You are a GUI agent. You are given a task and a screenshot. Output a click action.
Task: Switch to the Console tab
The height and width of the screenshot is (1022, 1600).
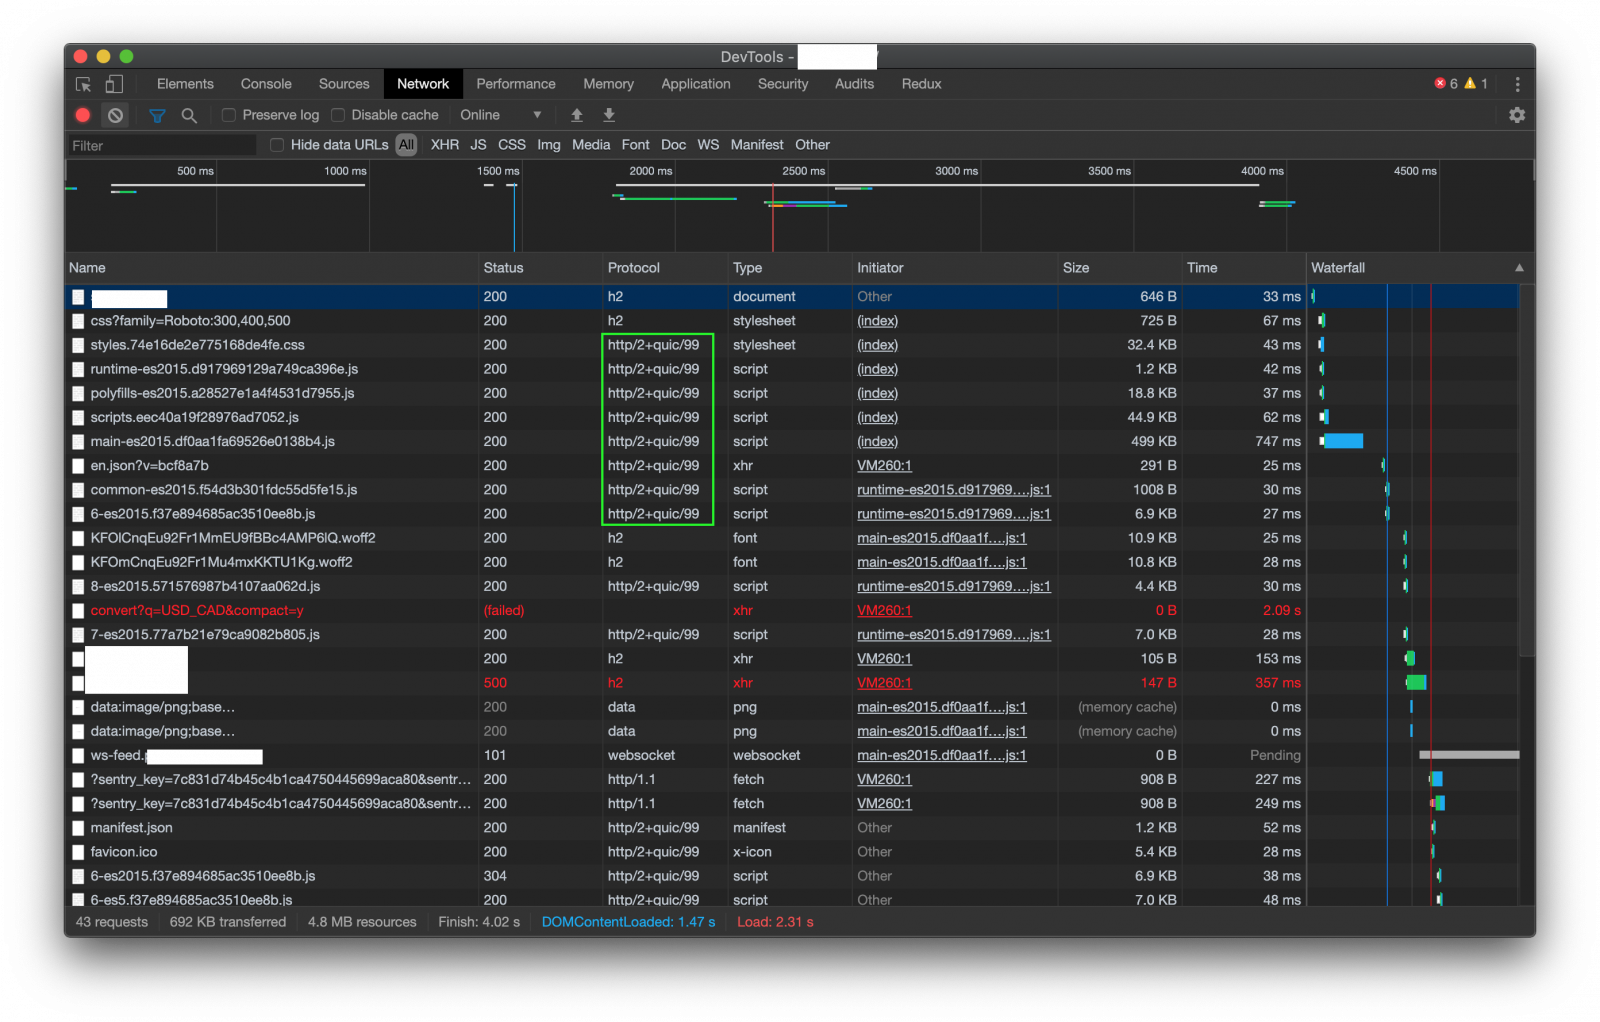pos(266,85)
